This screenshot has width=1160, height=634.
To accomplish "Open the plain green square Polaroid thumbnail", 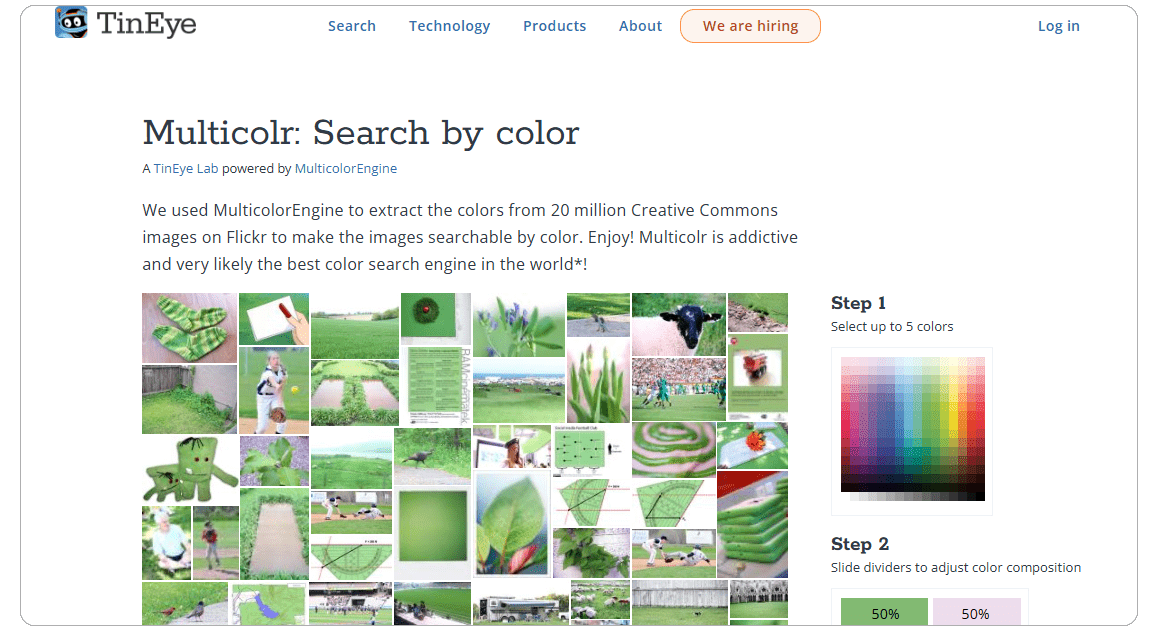I will pyautogui.click(x=433, y=531).
